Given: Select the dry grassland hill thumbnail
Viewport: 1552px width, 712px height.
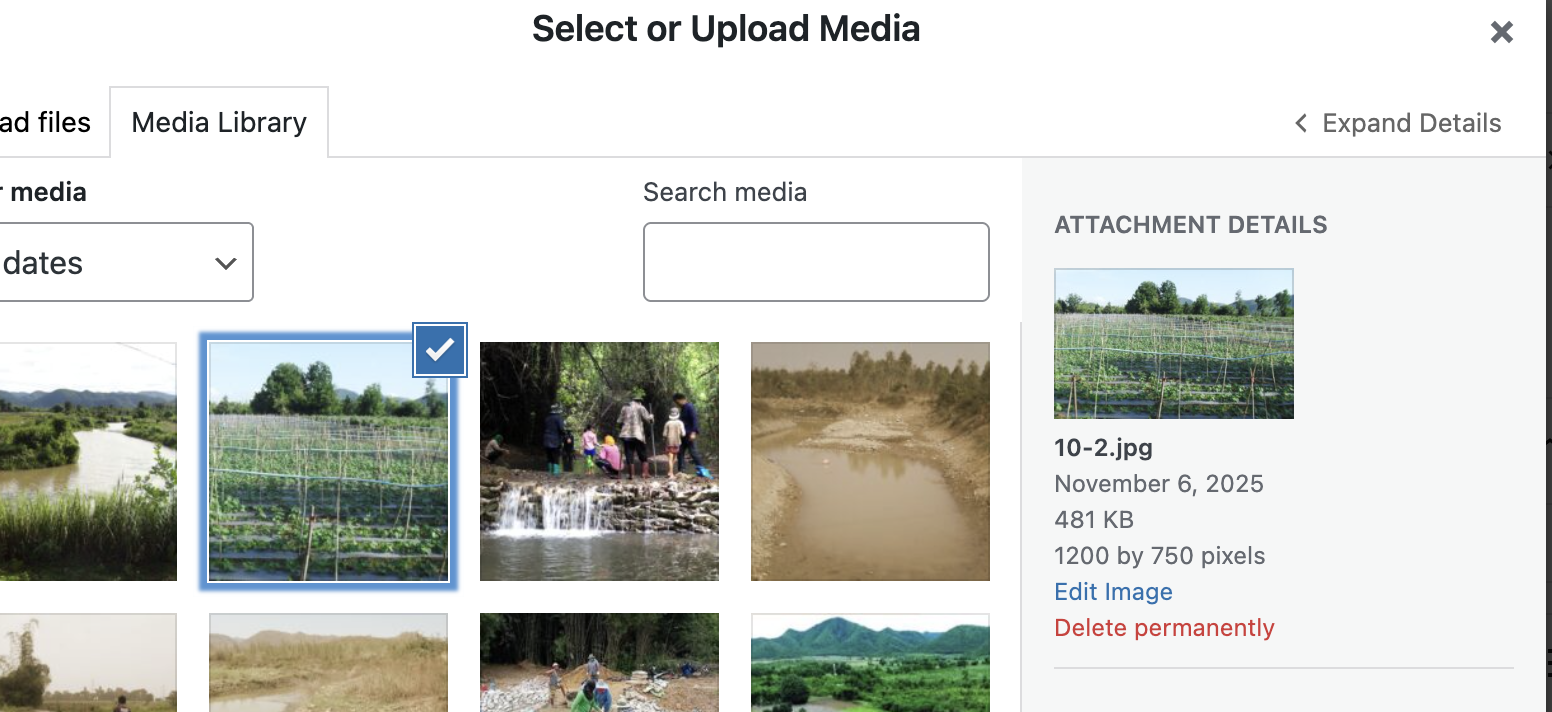Looking at the screenshot, I should pos(328,662).
